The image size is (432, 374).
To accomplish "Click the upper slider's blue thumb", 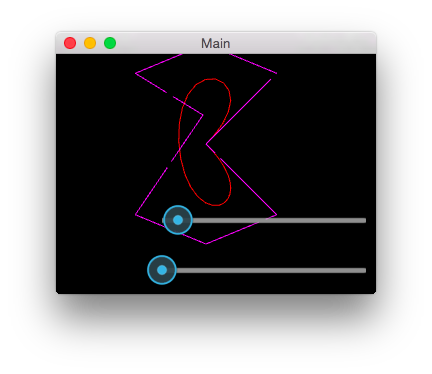I will point(178,220).
